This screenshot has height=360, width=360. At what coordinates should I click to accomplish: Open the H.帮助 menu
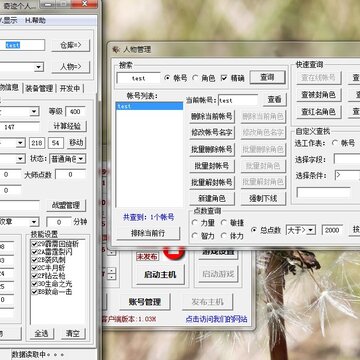[x=35, y=20]
